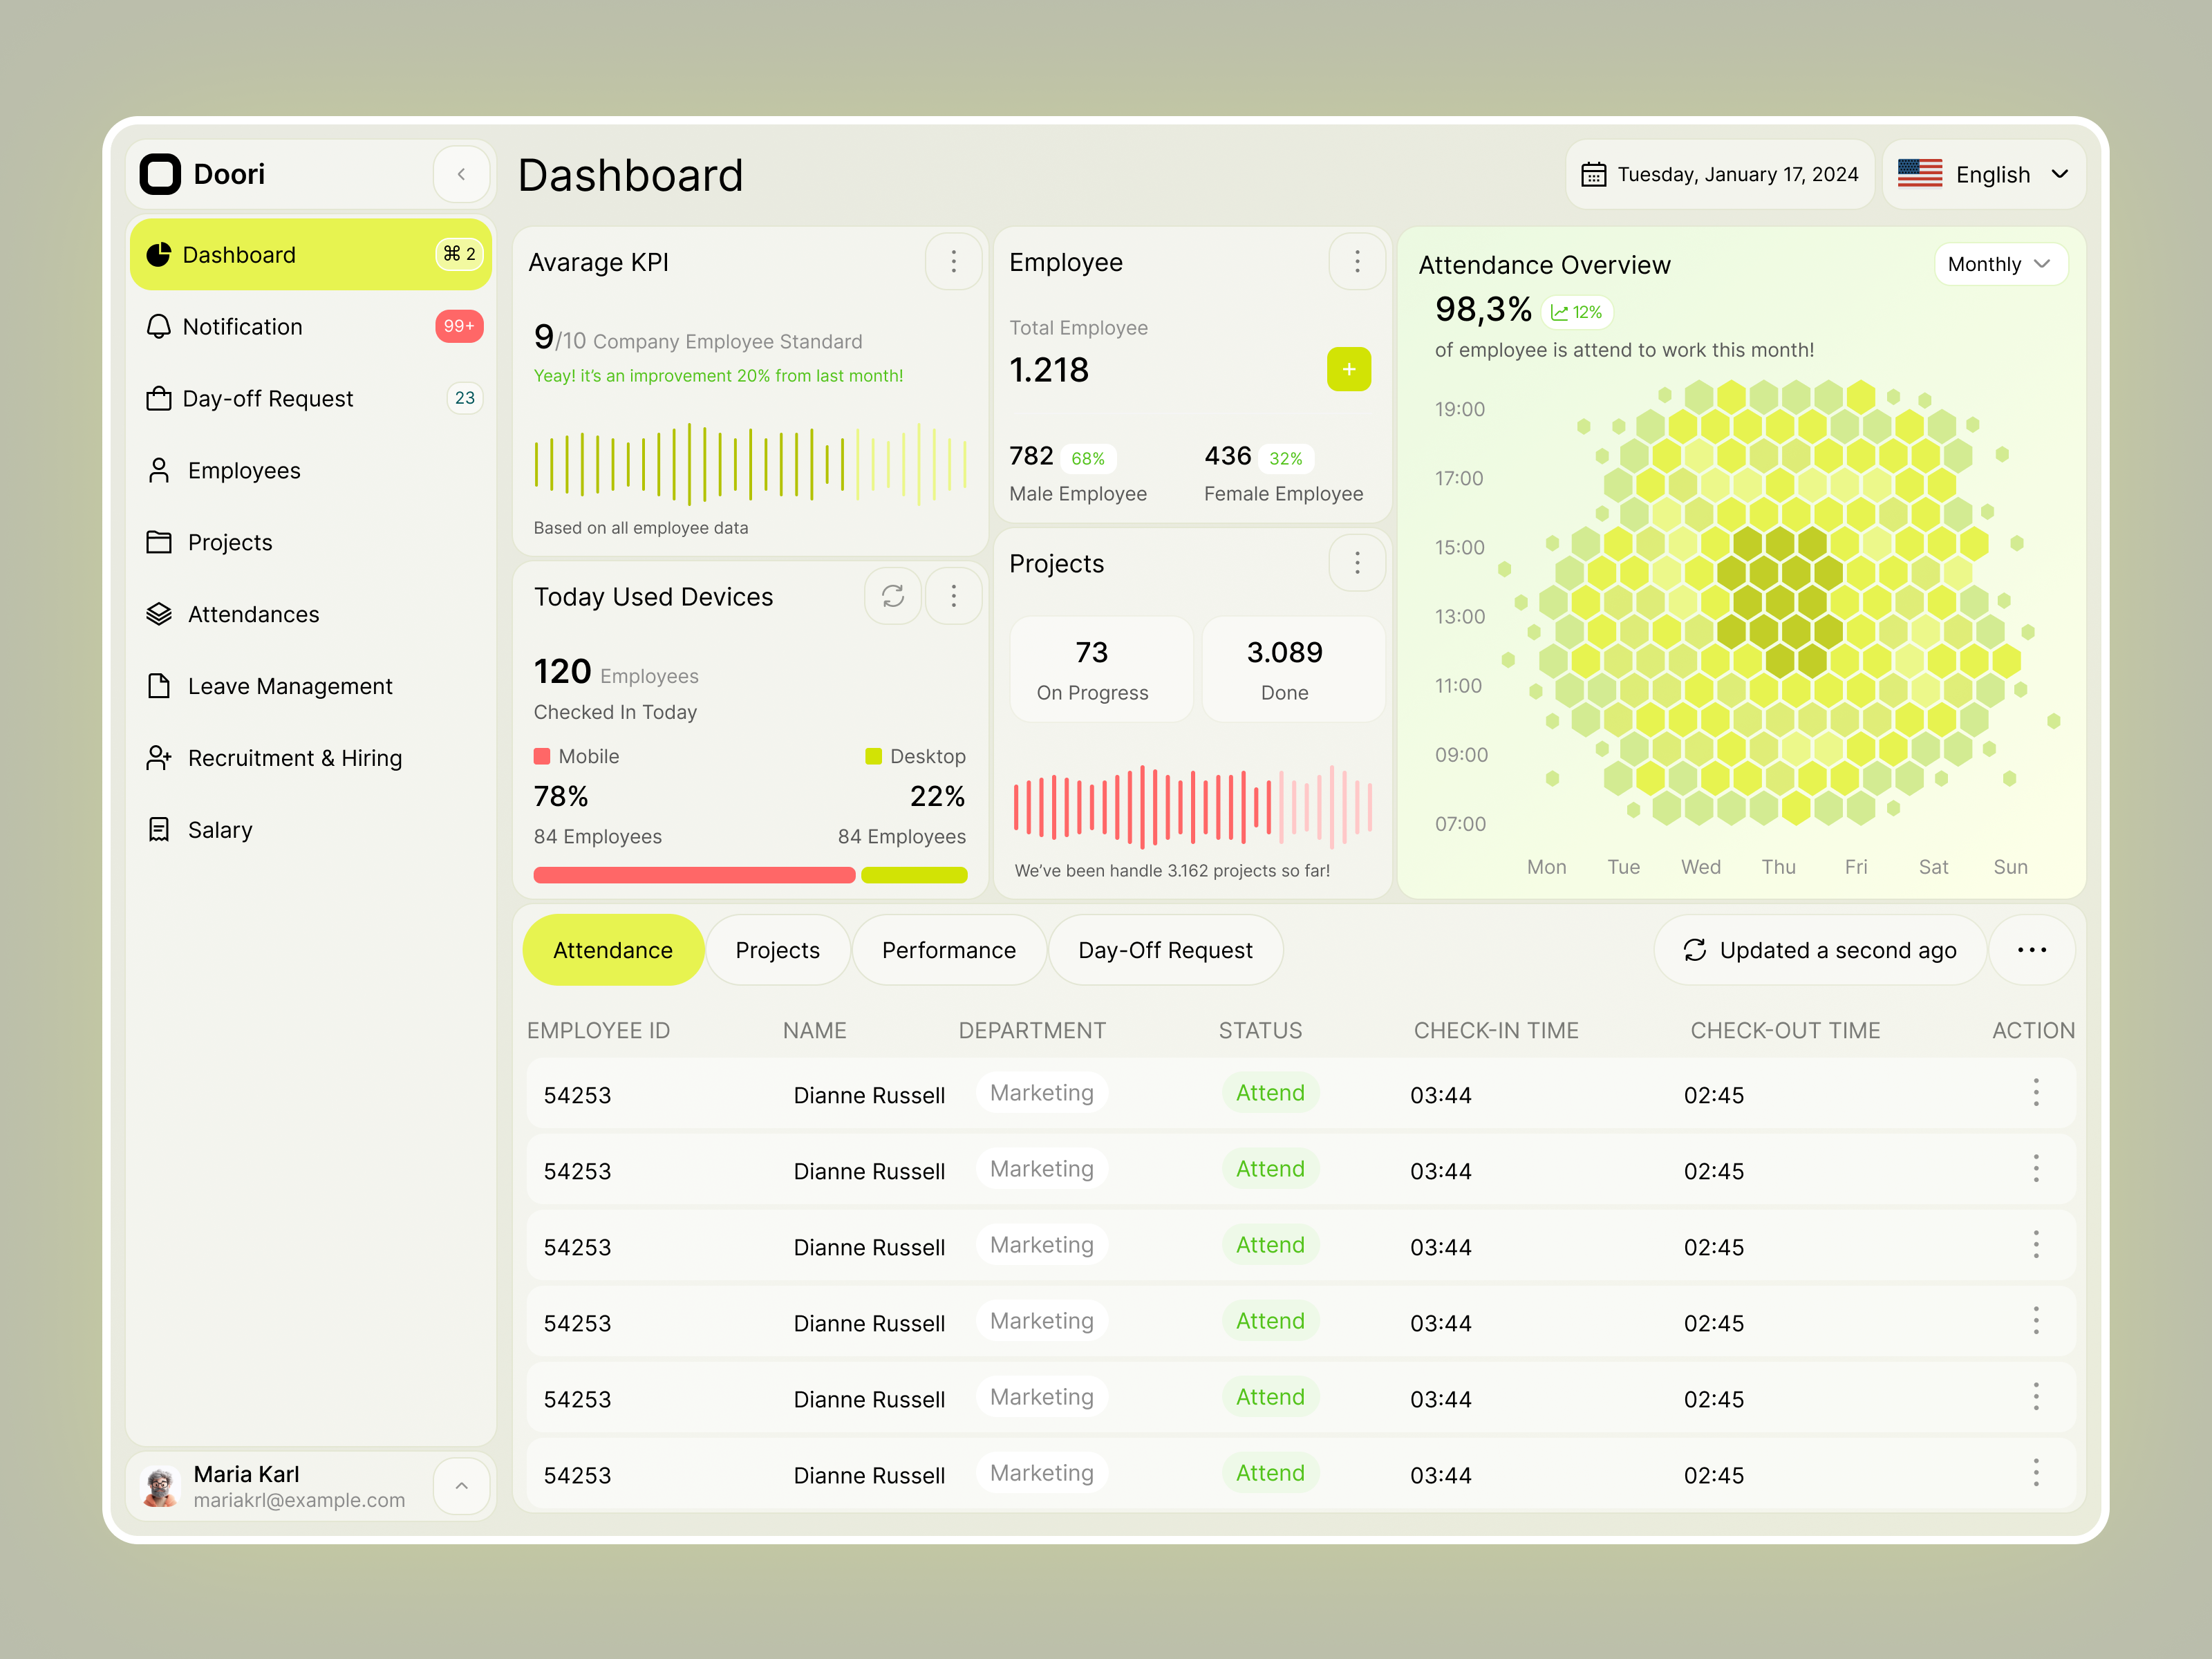Click the green plus button to add an employee
Screen dimensions: 2212x1659
coord(1348,370)
